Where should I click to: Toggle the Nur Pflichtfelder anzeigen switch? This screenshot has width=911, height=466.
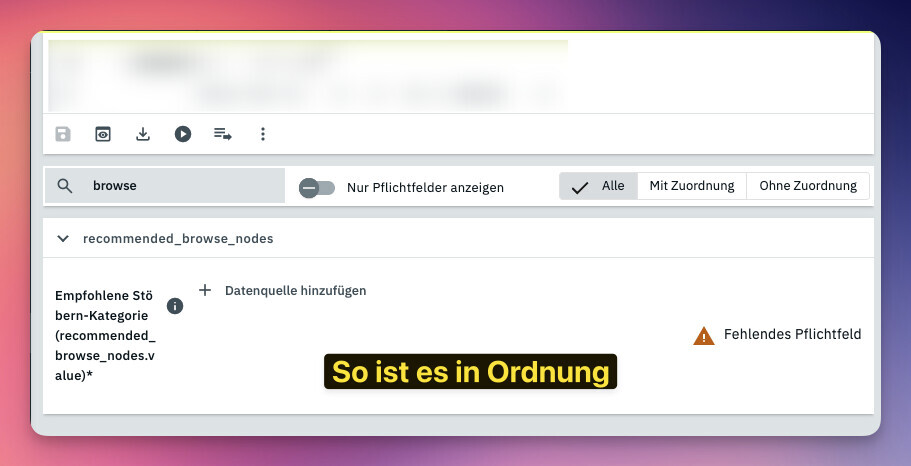pos(317,187)
